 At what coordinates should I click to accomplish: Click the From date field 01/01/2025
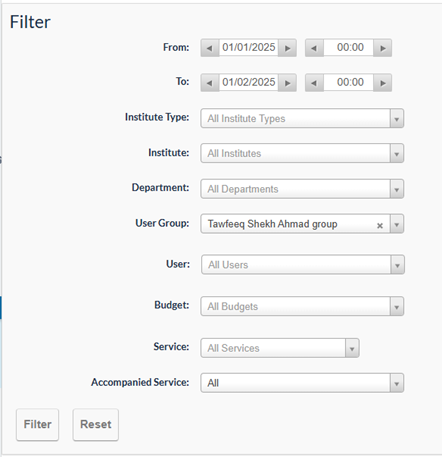[x=249, y=48]
